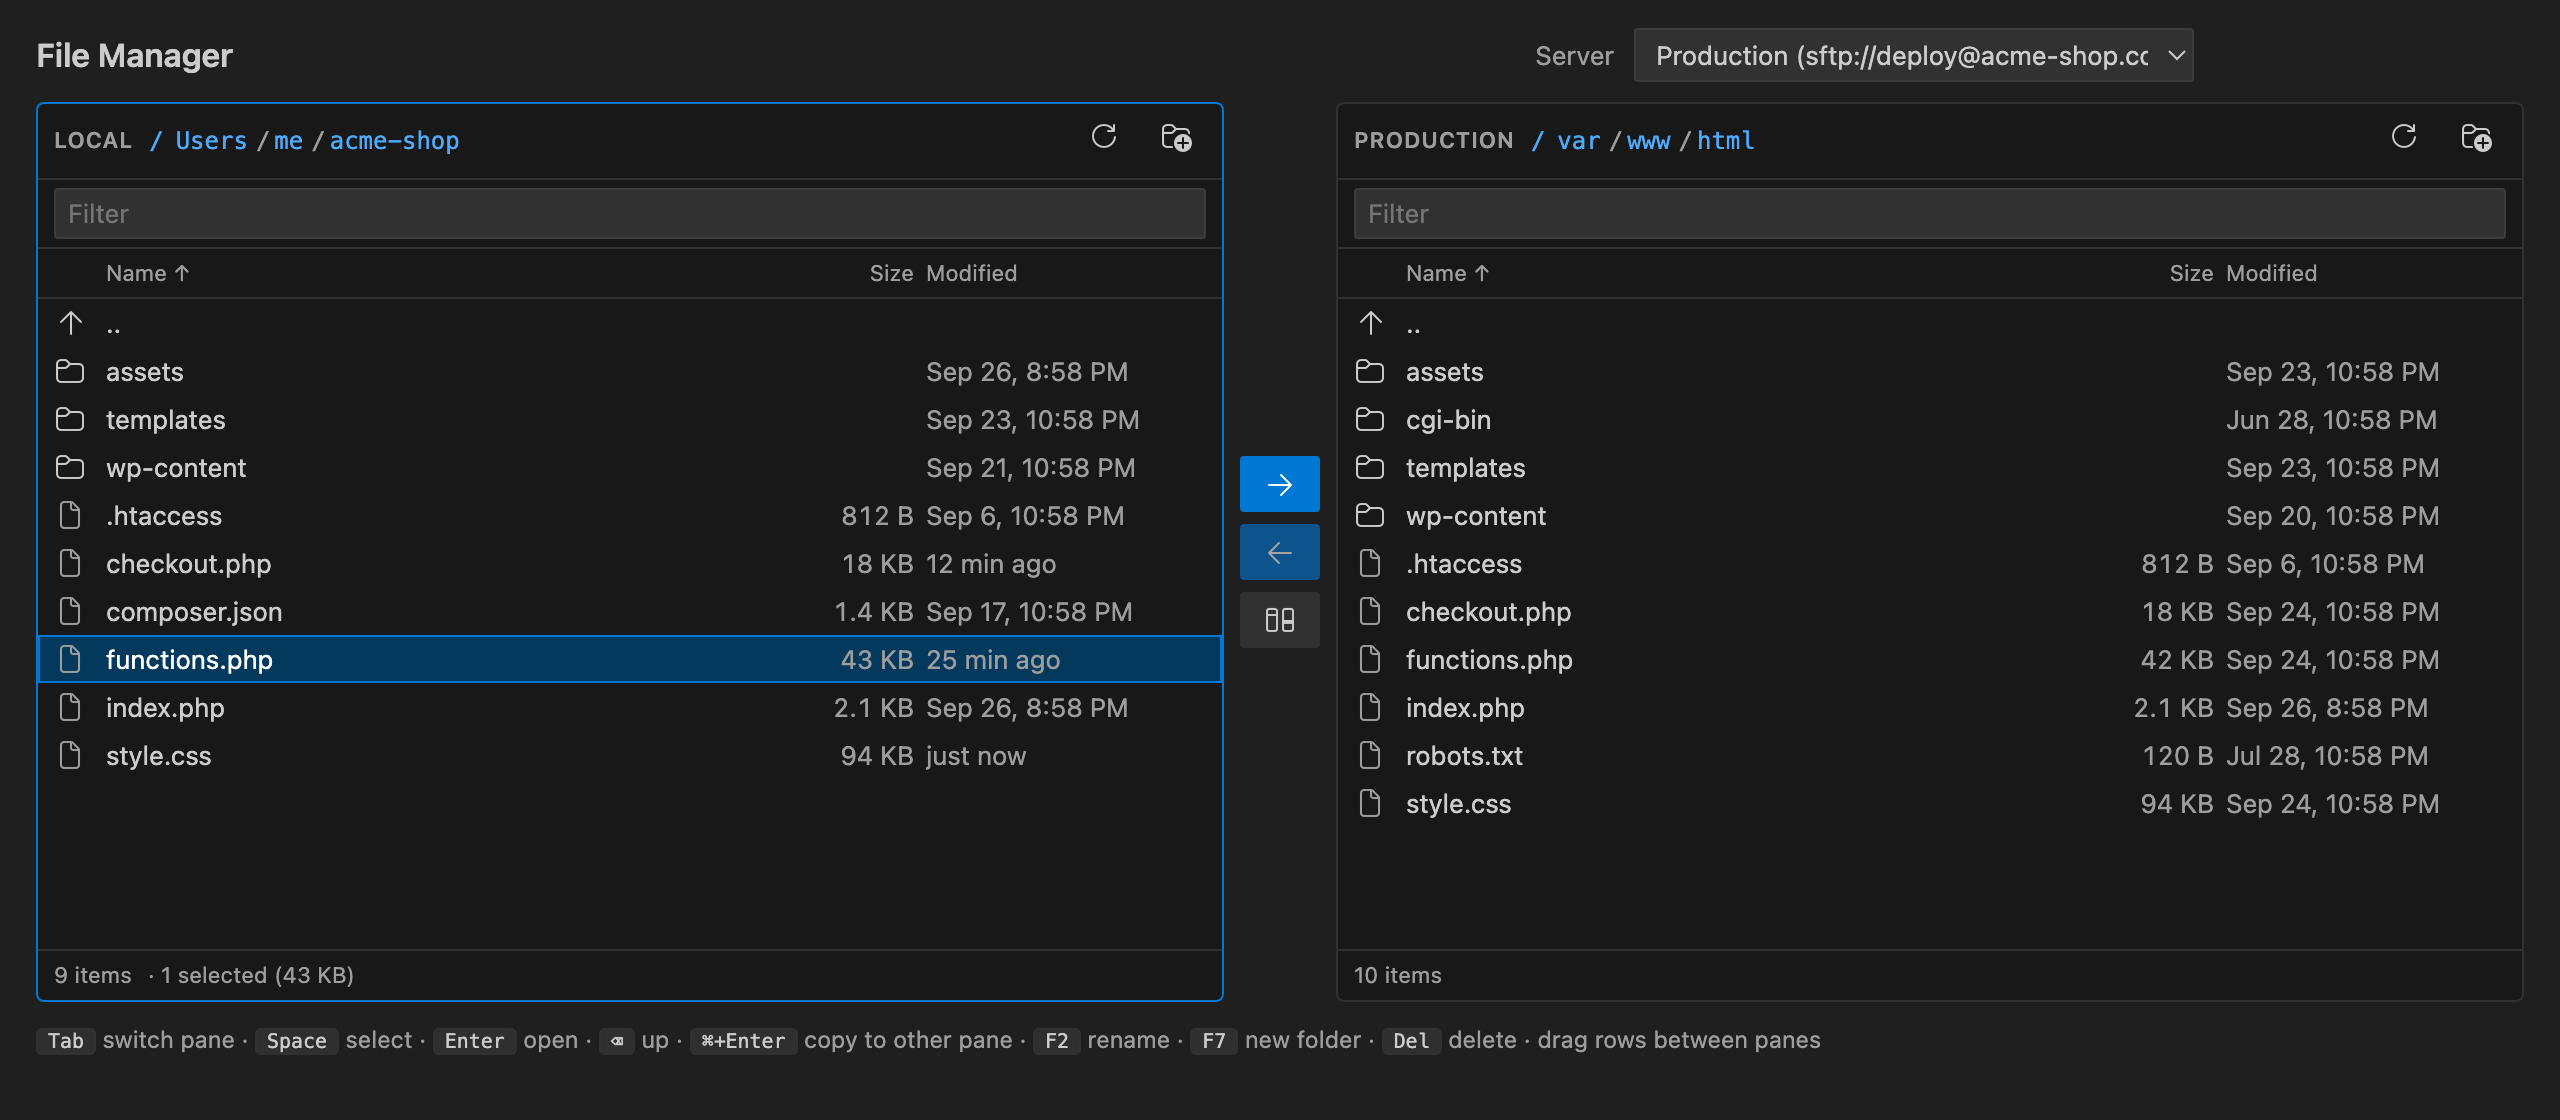The image size is (2560, 1120).
Task: Click file icon of production robots.txt
Action: tap(1370, 756)
